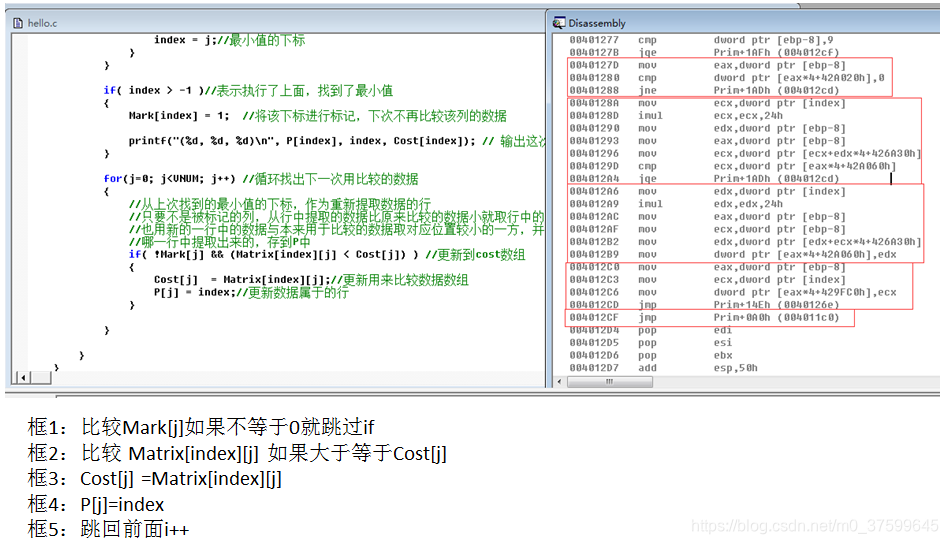Click the mov instruction at 004012B9
The width and height of the screenshot is (948, 544).
pyautogui.click(x=732, y=254)
